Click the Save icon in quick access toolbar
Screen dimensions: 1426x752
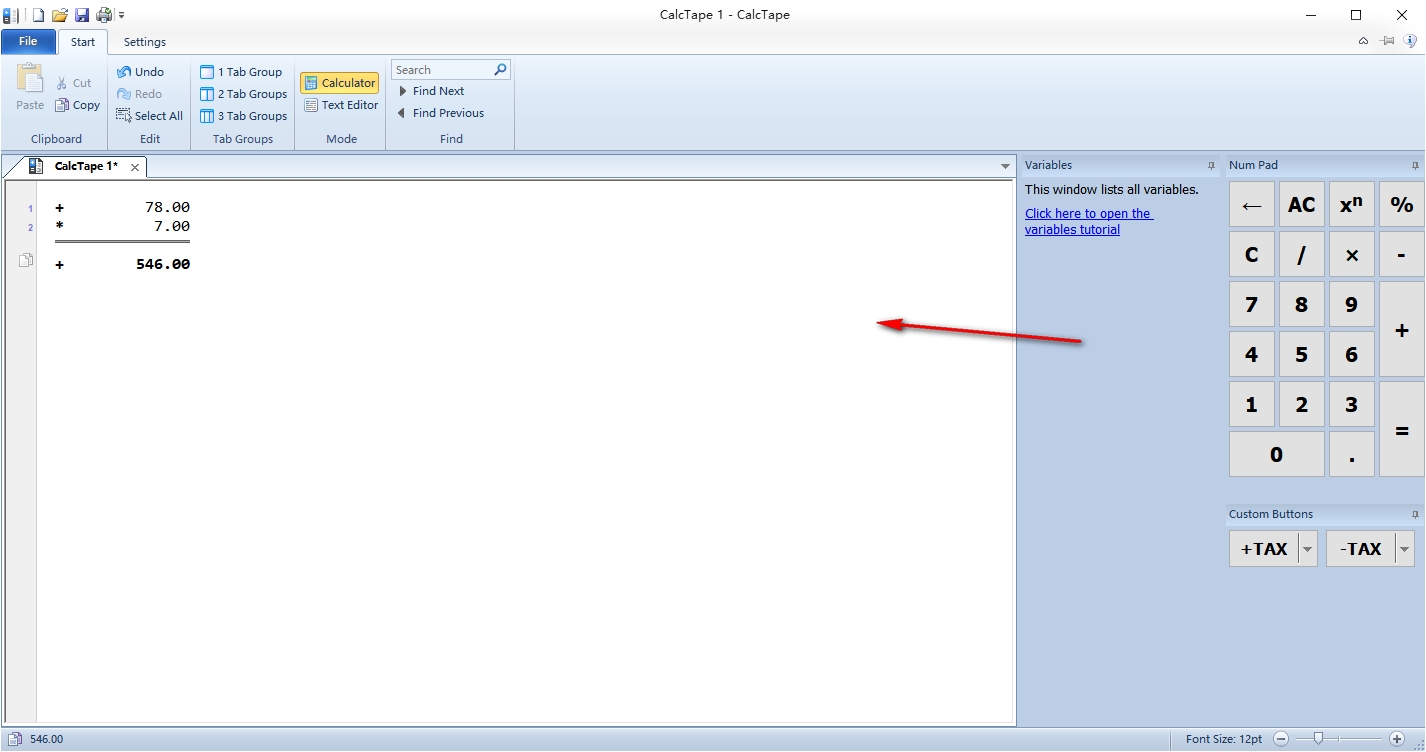point(82,15)
